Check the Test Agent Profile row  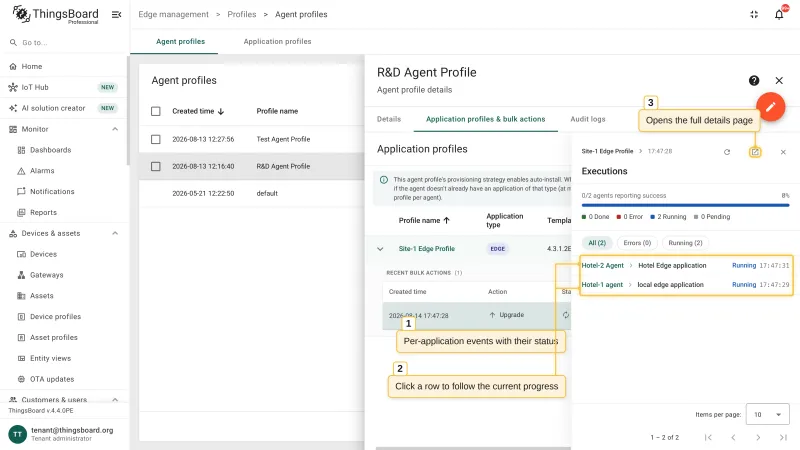coord(156,139)
